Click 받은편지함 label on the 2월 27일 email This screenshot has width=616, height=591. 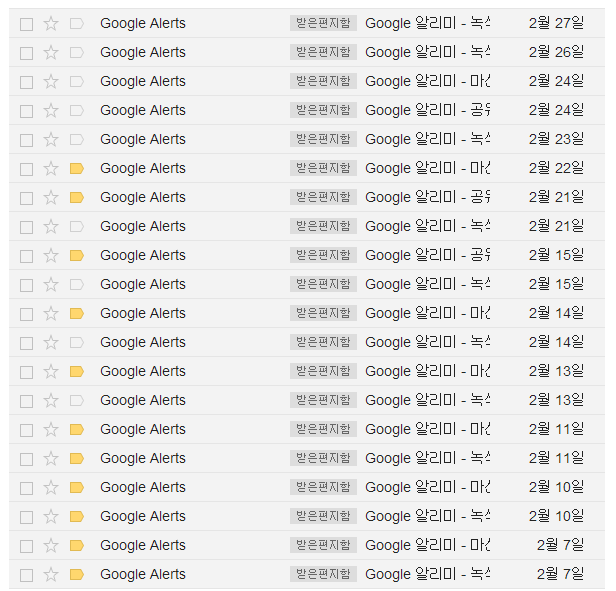coord(323,23)
